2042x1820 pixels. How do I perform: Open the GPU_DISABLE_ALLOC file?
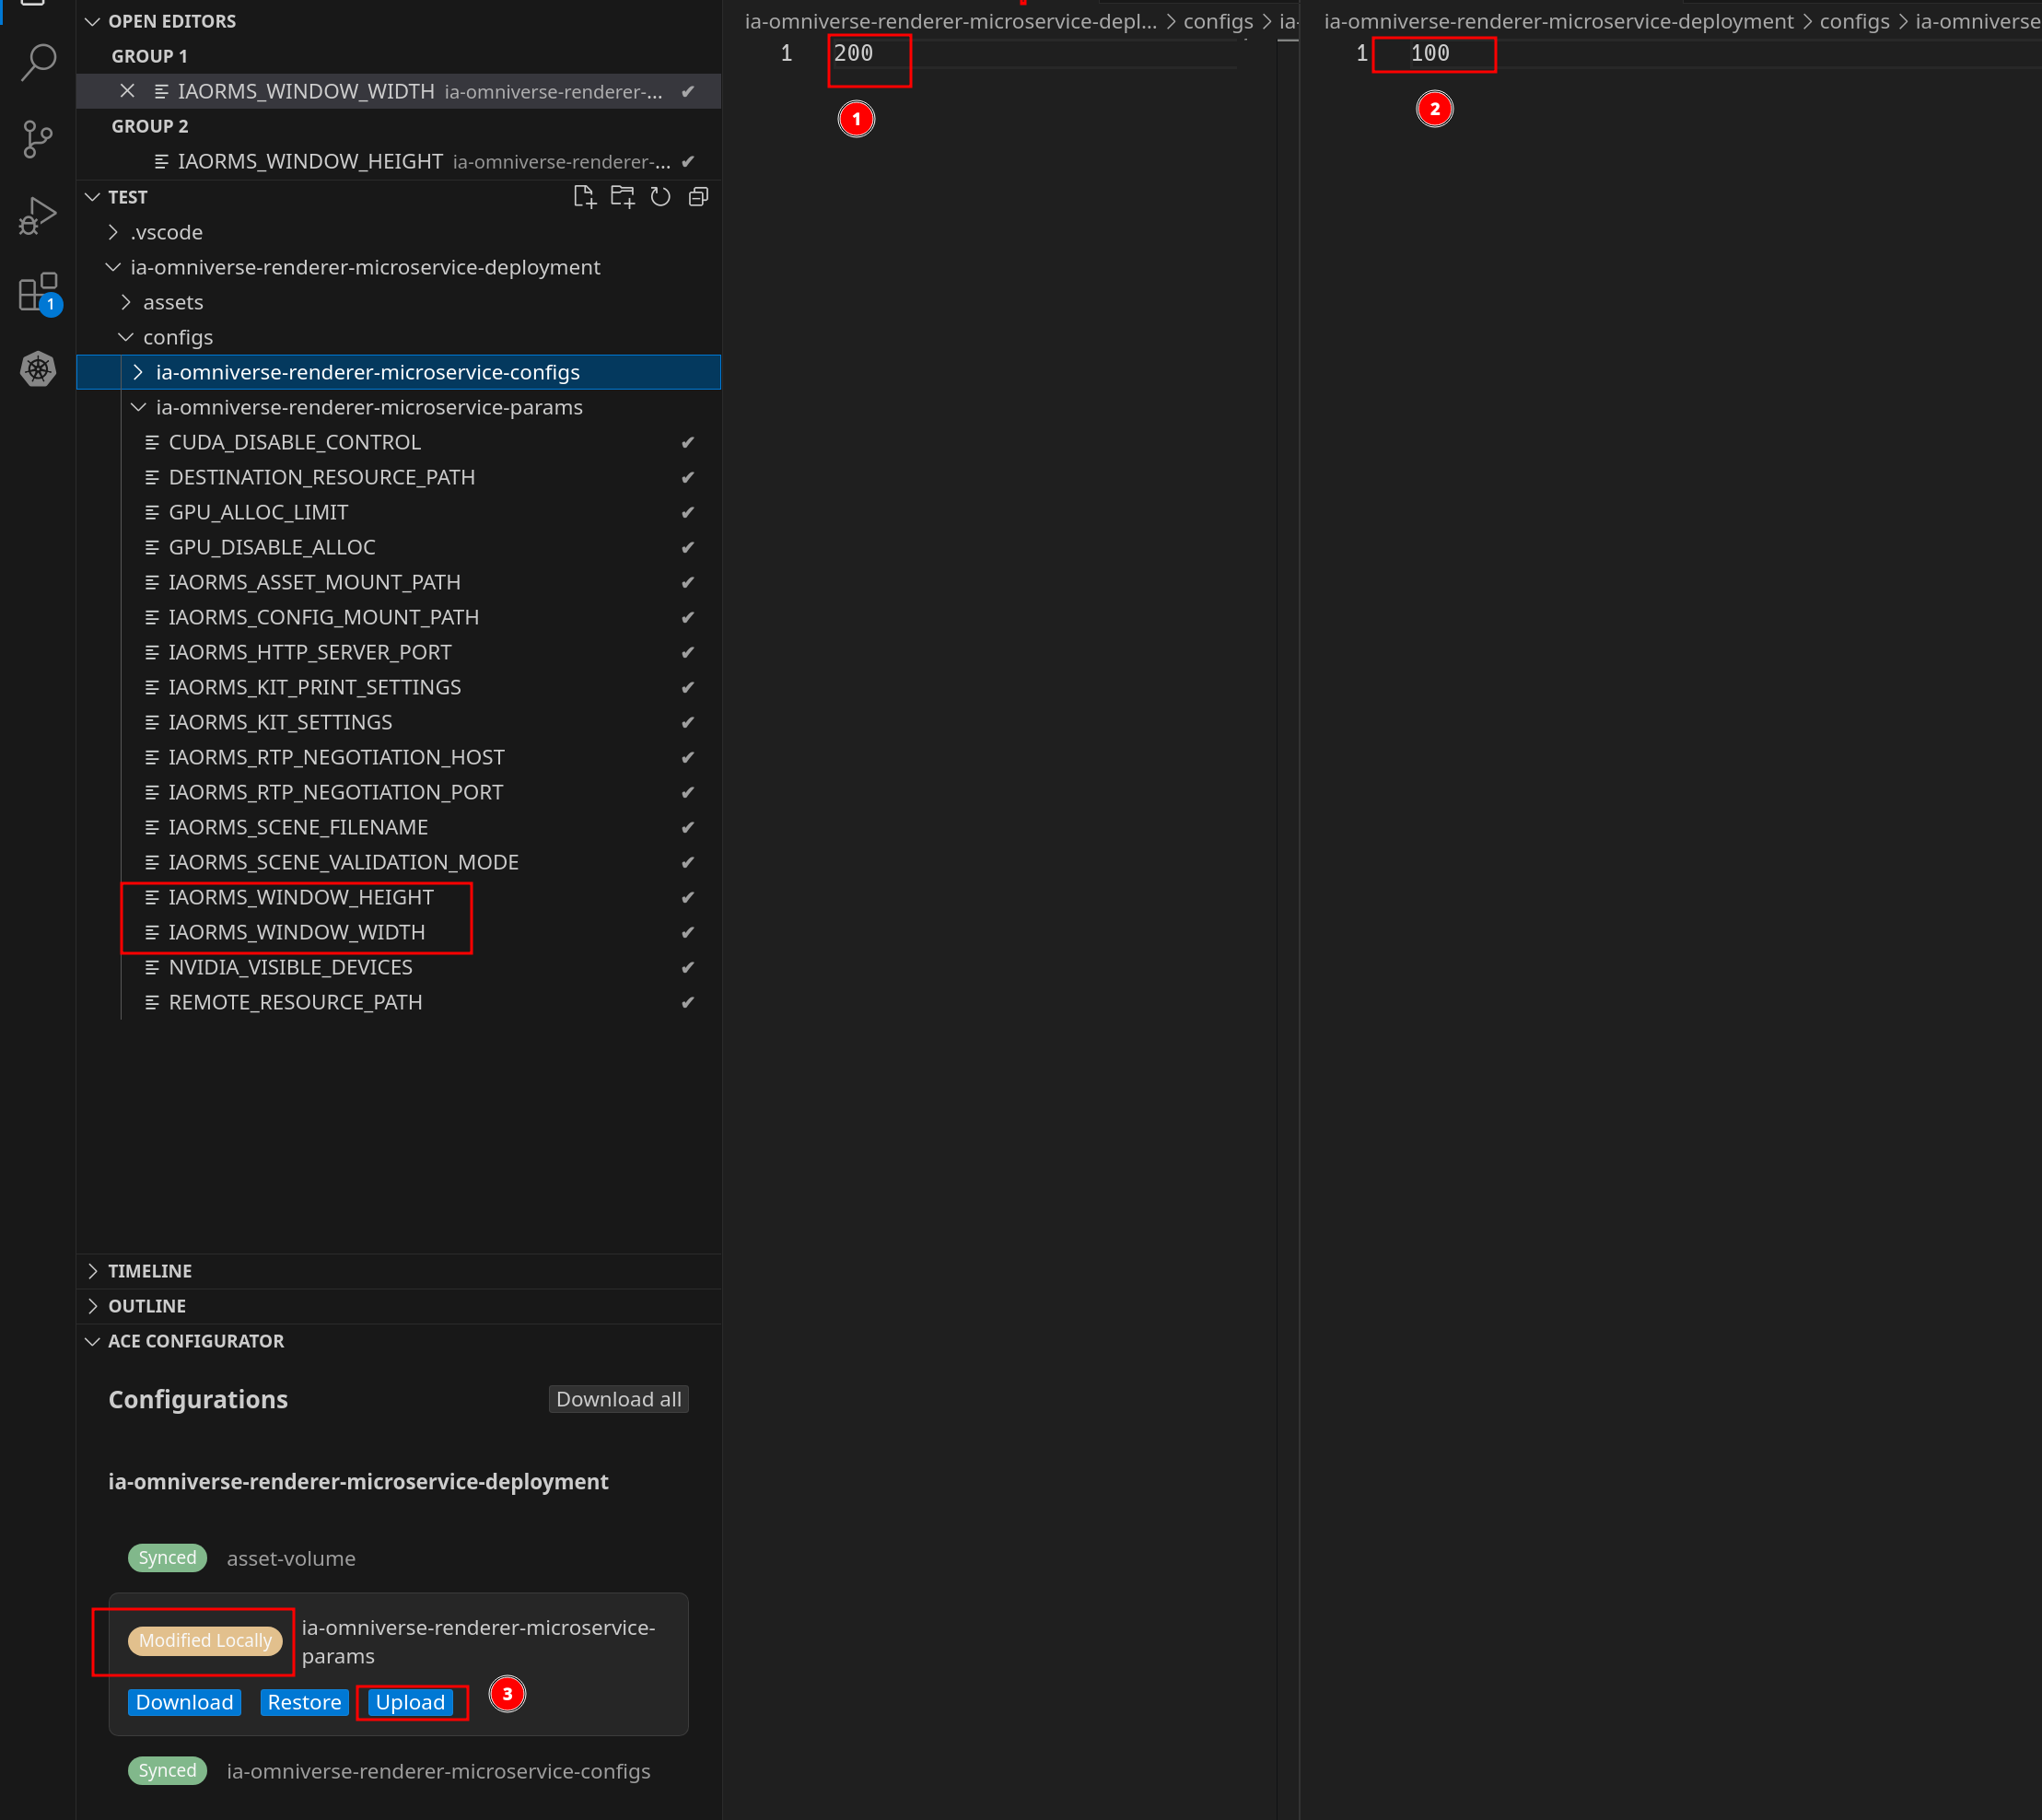pyautogui.click(x=400, y=547)
